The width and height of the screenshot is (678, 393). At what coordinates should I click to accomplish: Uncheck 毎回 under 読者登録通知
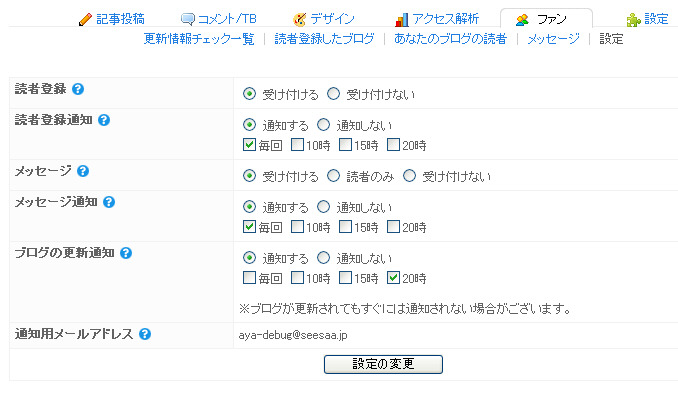(x=249, y=144)
